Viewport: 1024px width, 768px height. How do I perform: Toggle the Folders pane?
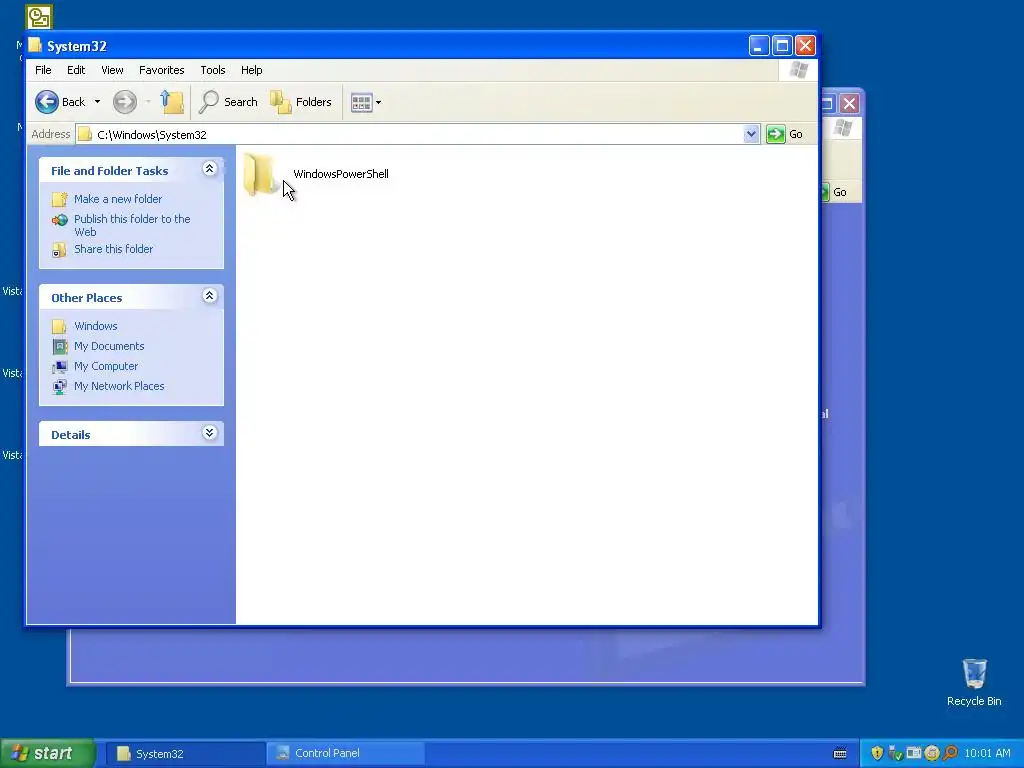click(301, 102)
